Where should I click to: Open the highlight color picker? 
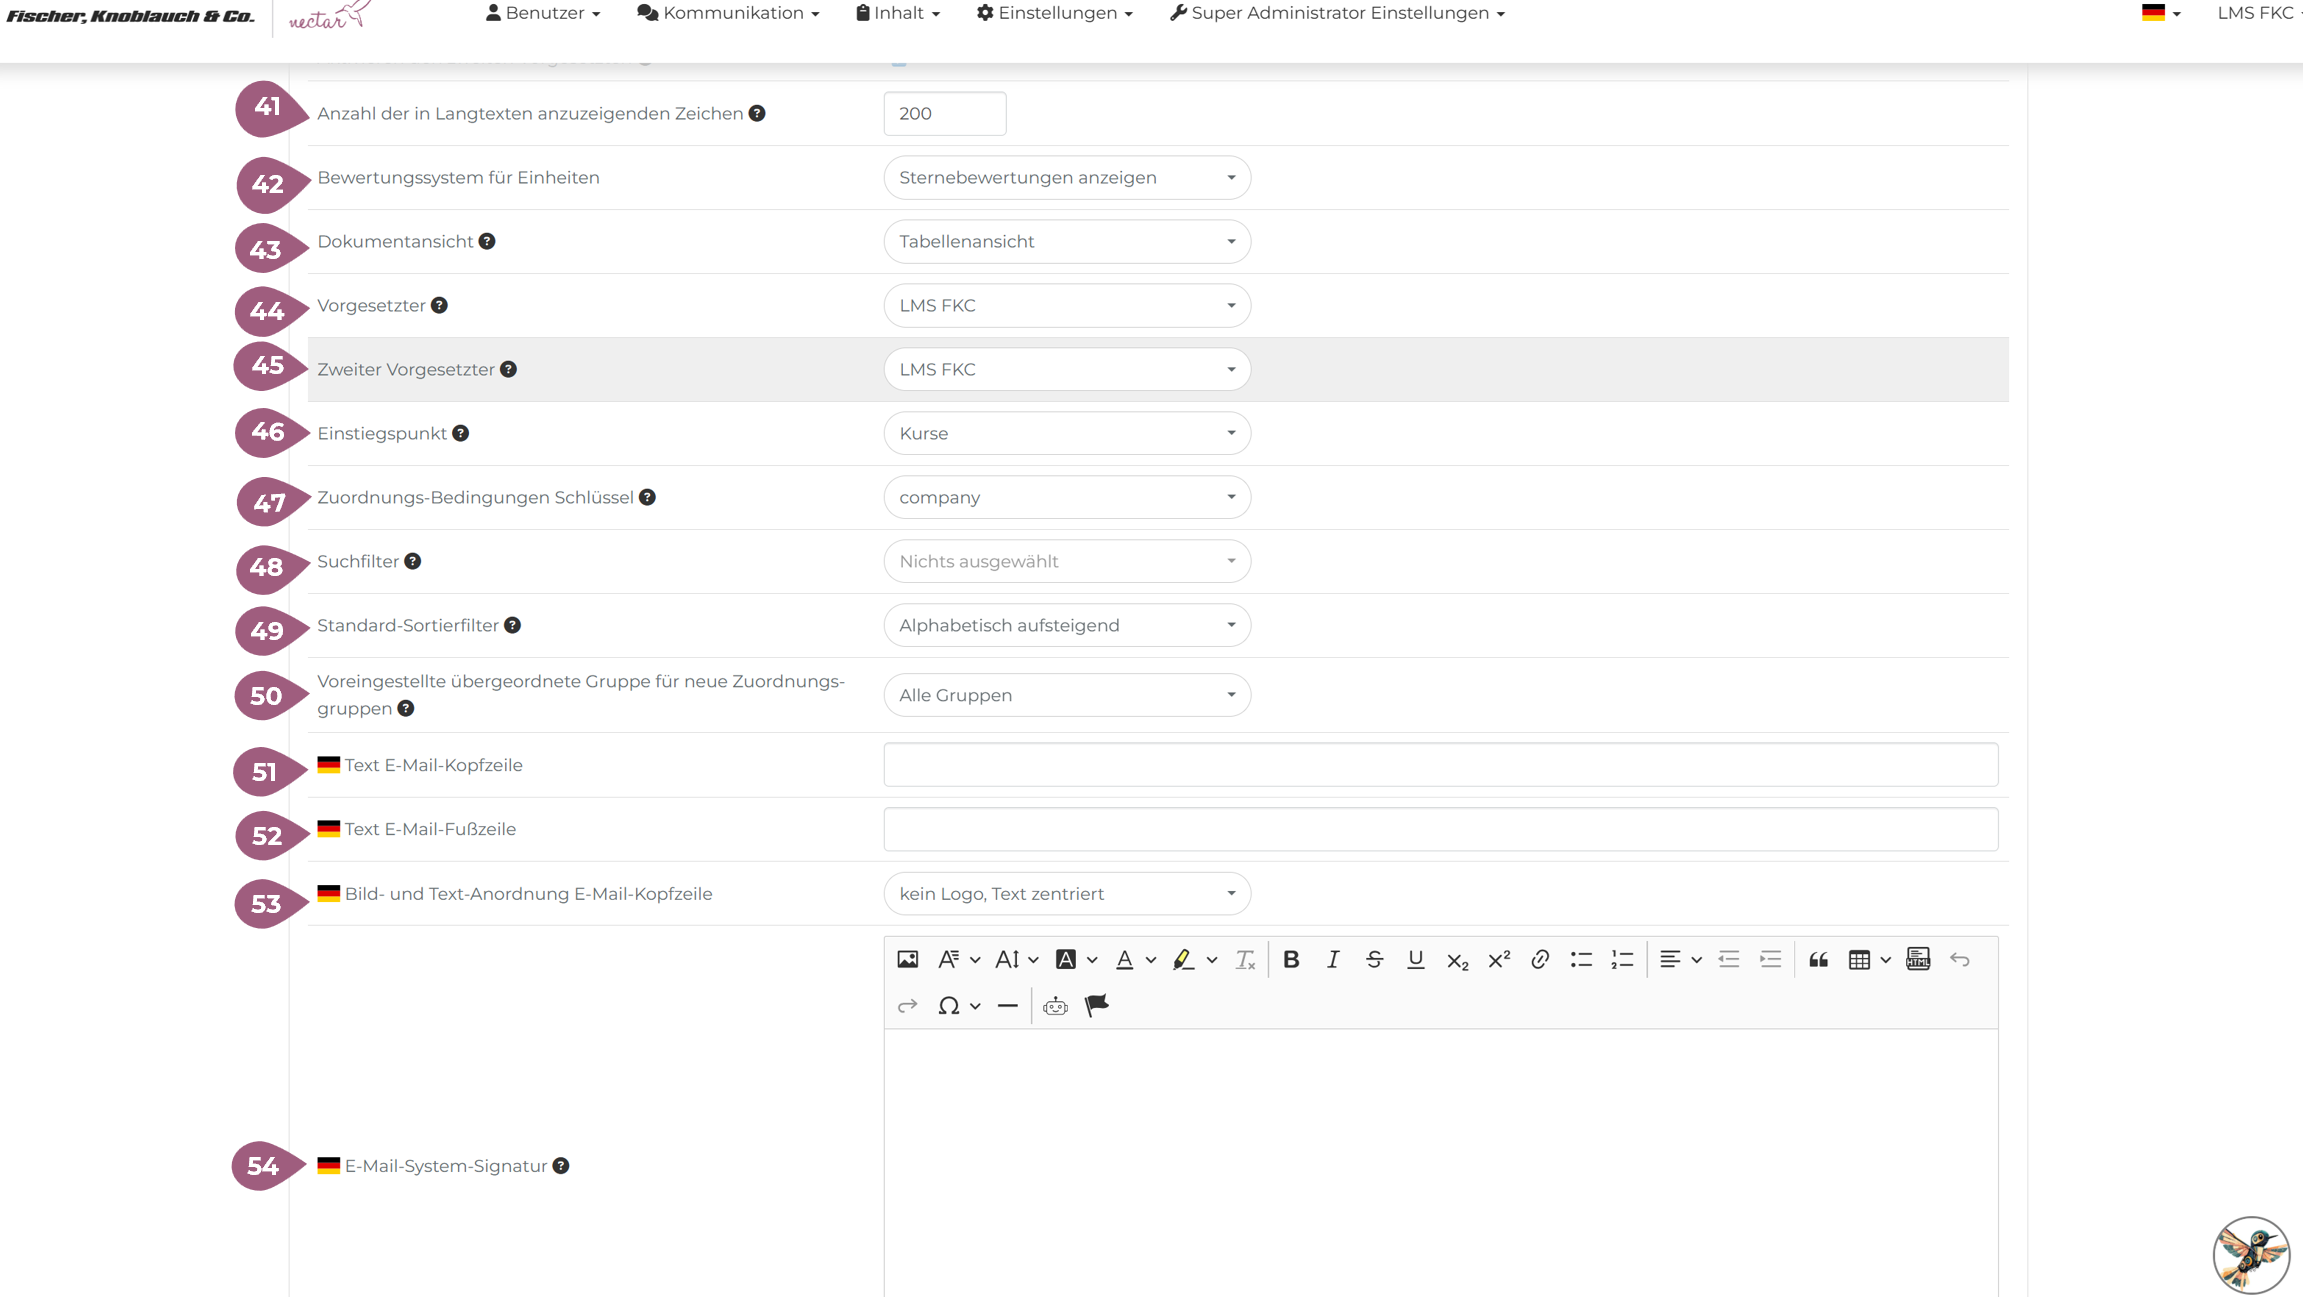[x=1183, y=959]
